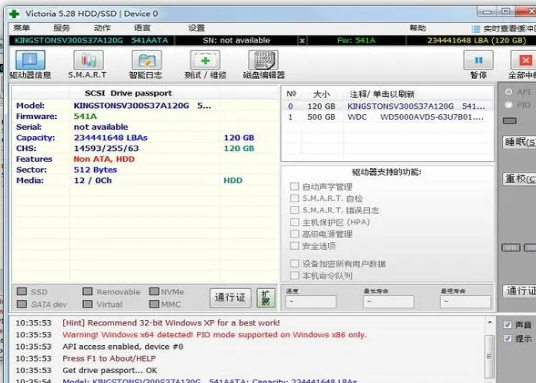
Task: Click the green Victoria cross logo icon
Action: [14, 14]
